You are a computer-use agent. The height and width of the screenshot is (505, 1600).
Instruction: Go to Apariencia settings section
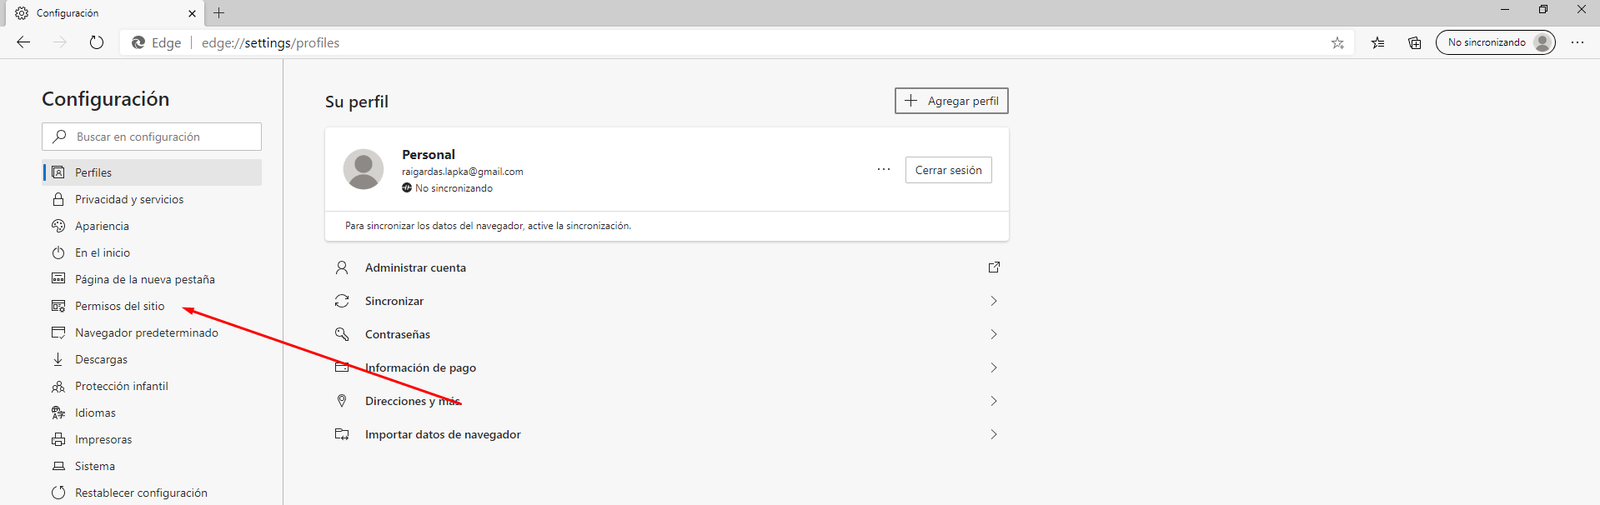[102, 226]
